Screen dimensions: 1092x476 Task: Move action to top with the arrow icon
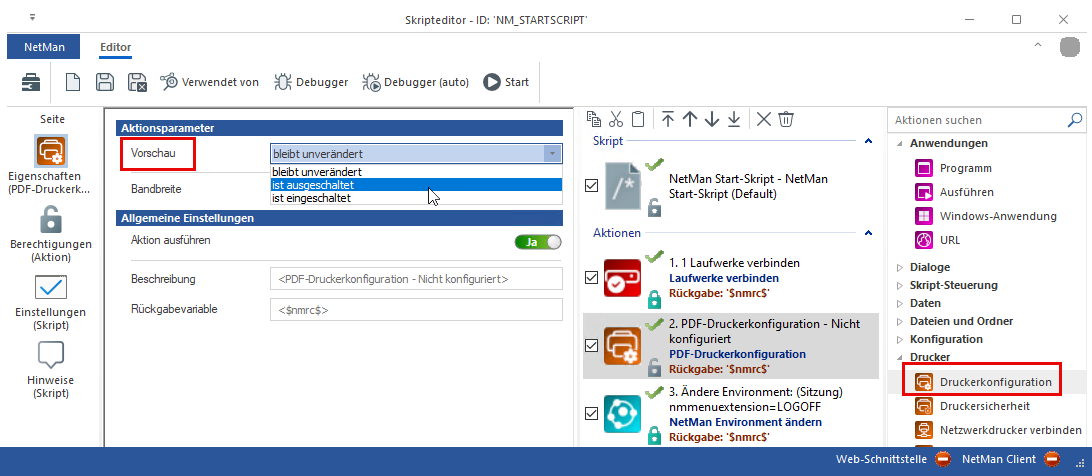668,119
